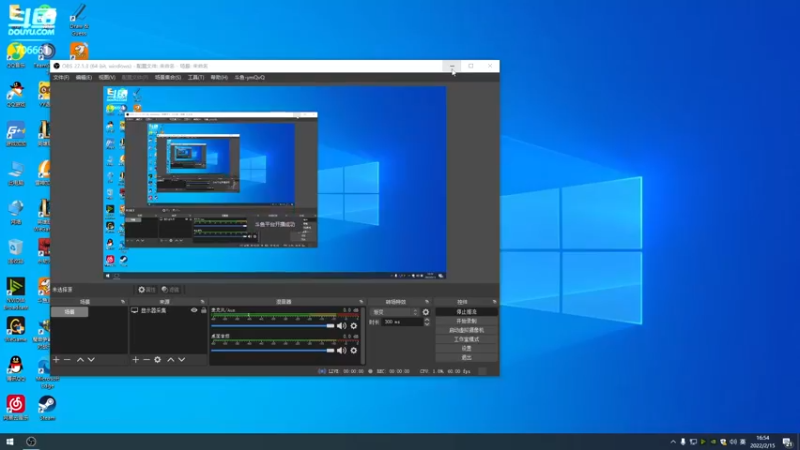Open source 属性 properties button
800x450 pixels.
(x=146, y=290)
